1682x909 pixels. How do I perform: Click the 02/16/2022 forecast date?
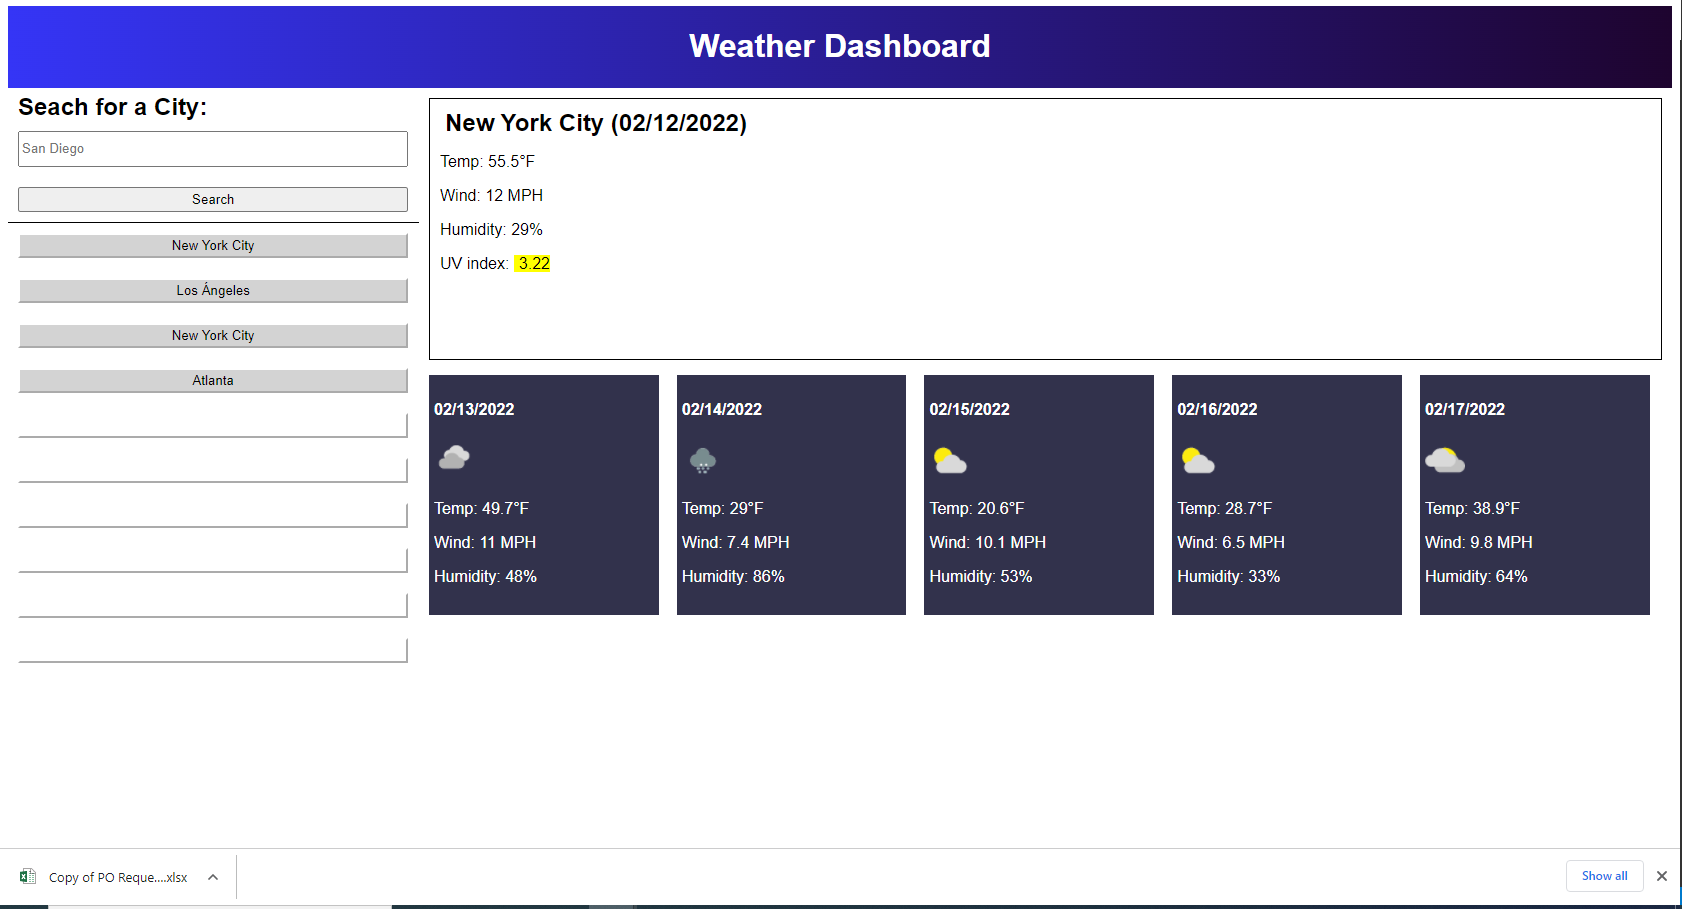[x=1217, y=409]
